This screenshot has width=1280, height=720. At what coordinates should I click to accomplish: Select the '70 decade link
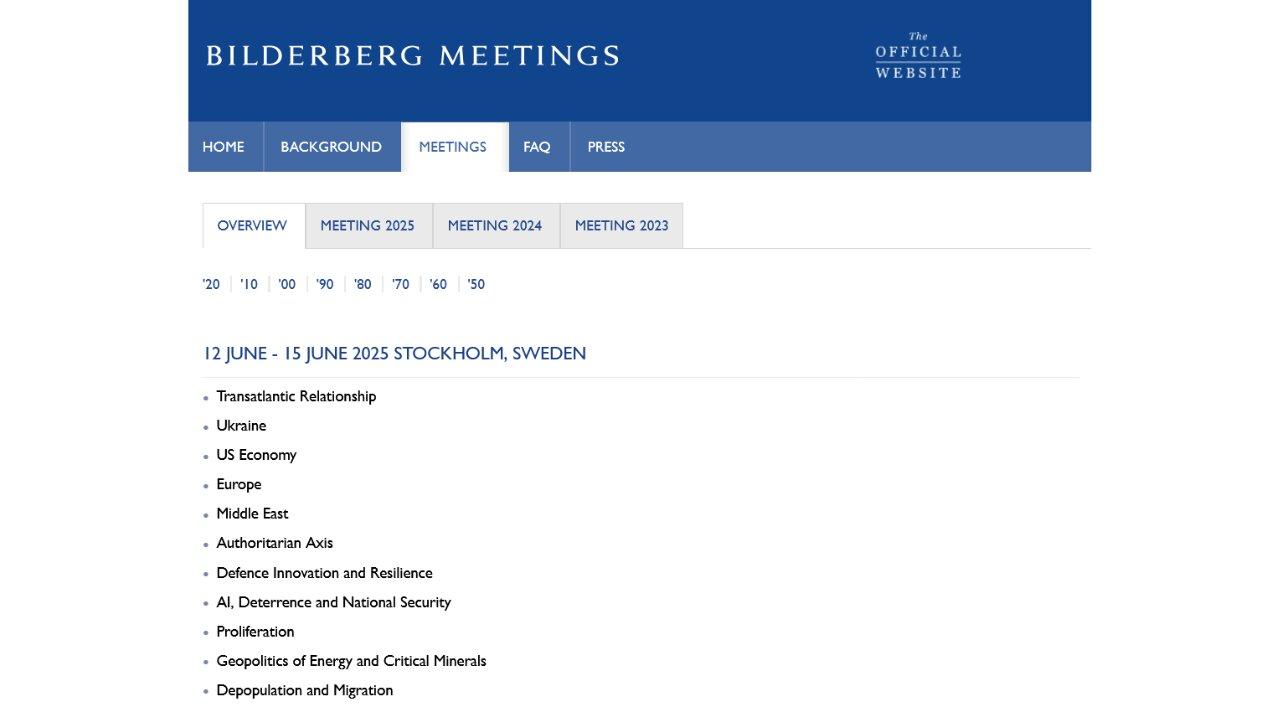400,284
